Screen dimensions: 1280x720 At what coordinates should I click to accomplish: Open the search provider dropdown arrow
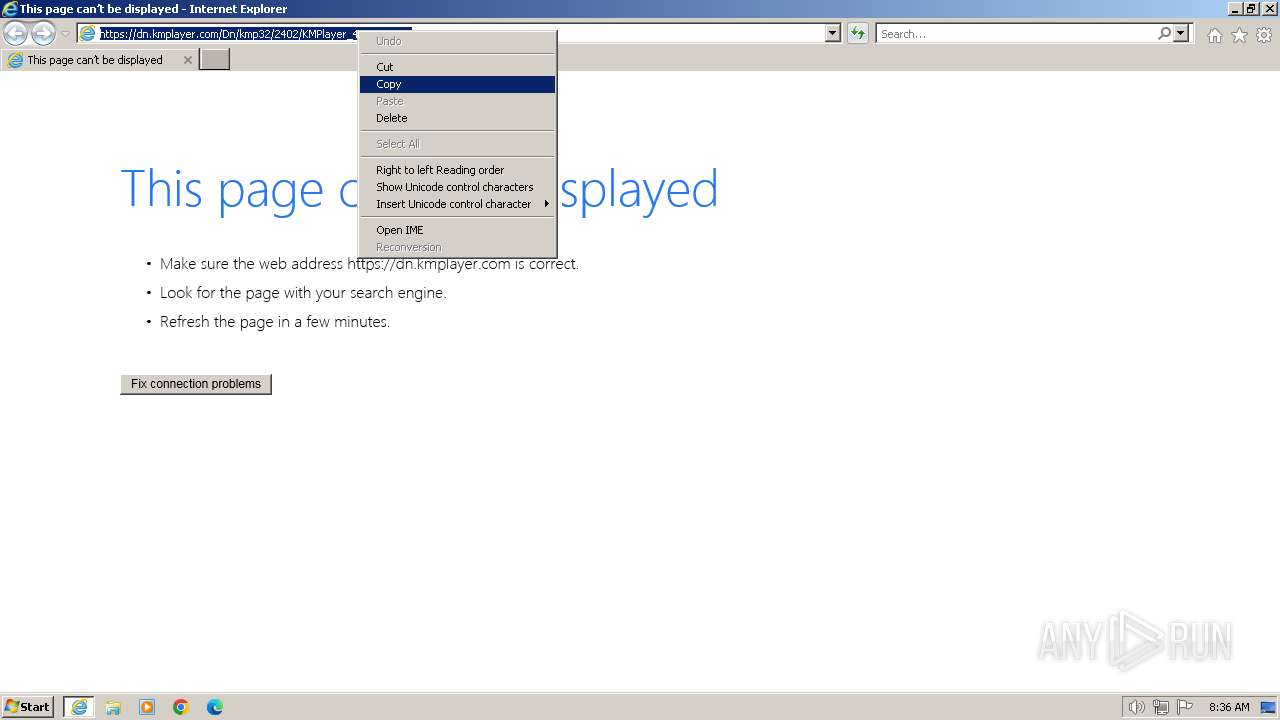pyautogui.click(x=1181, y=33)
